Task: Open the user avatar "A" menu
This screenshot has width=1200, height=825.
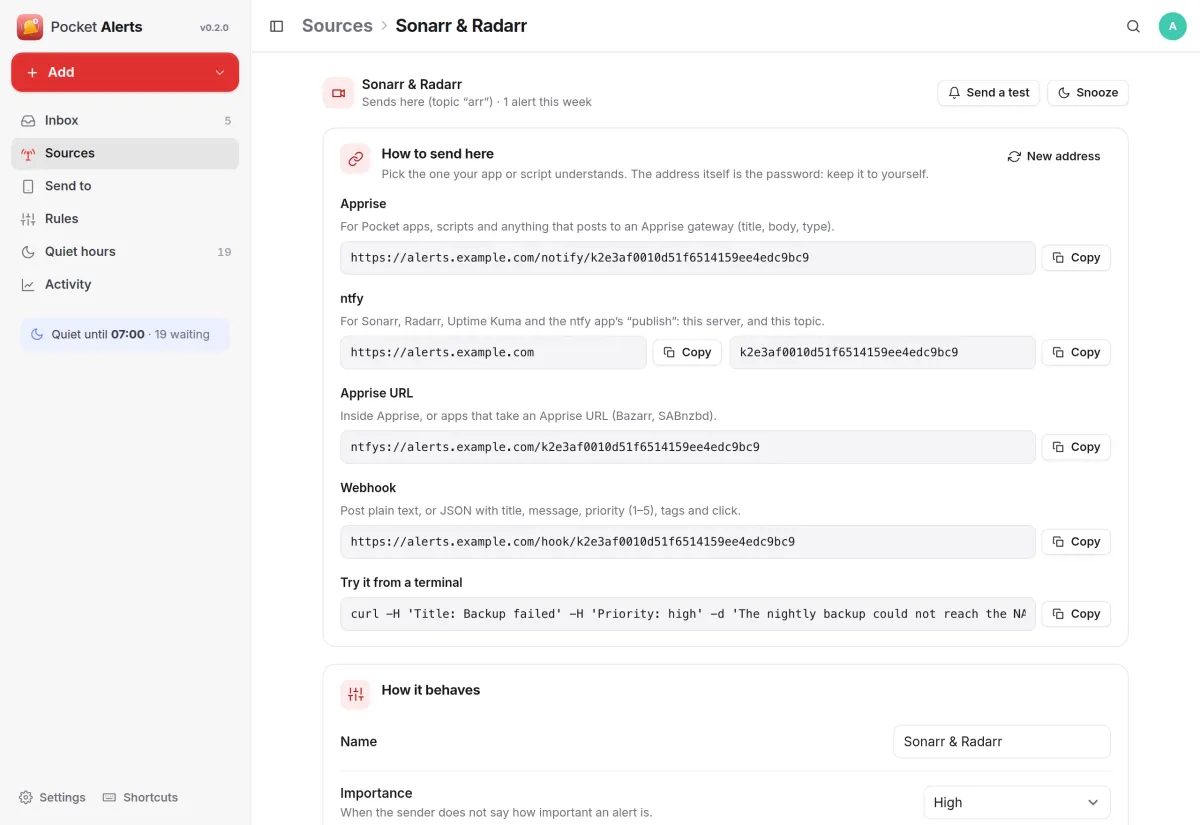Action: 1173,26
